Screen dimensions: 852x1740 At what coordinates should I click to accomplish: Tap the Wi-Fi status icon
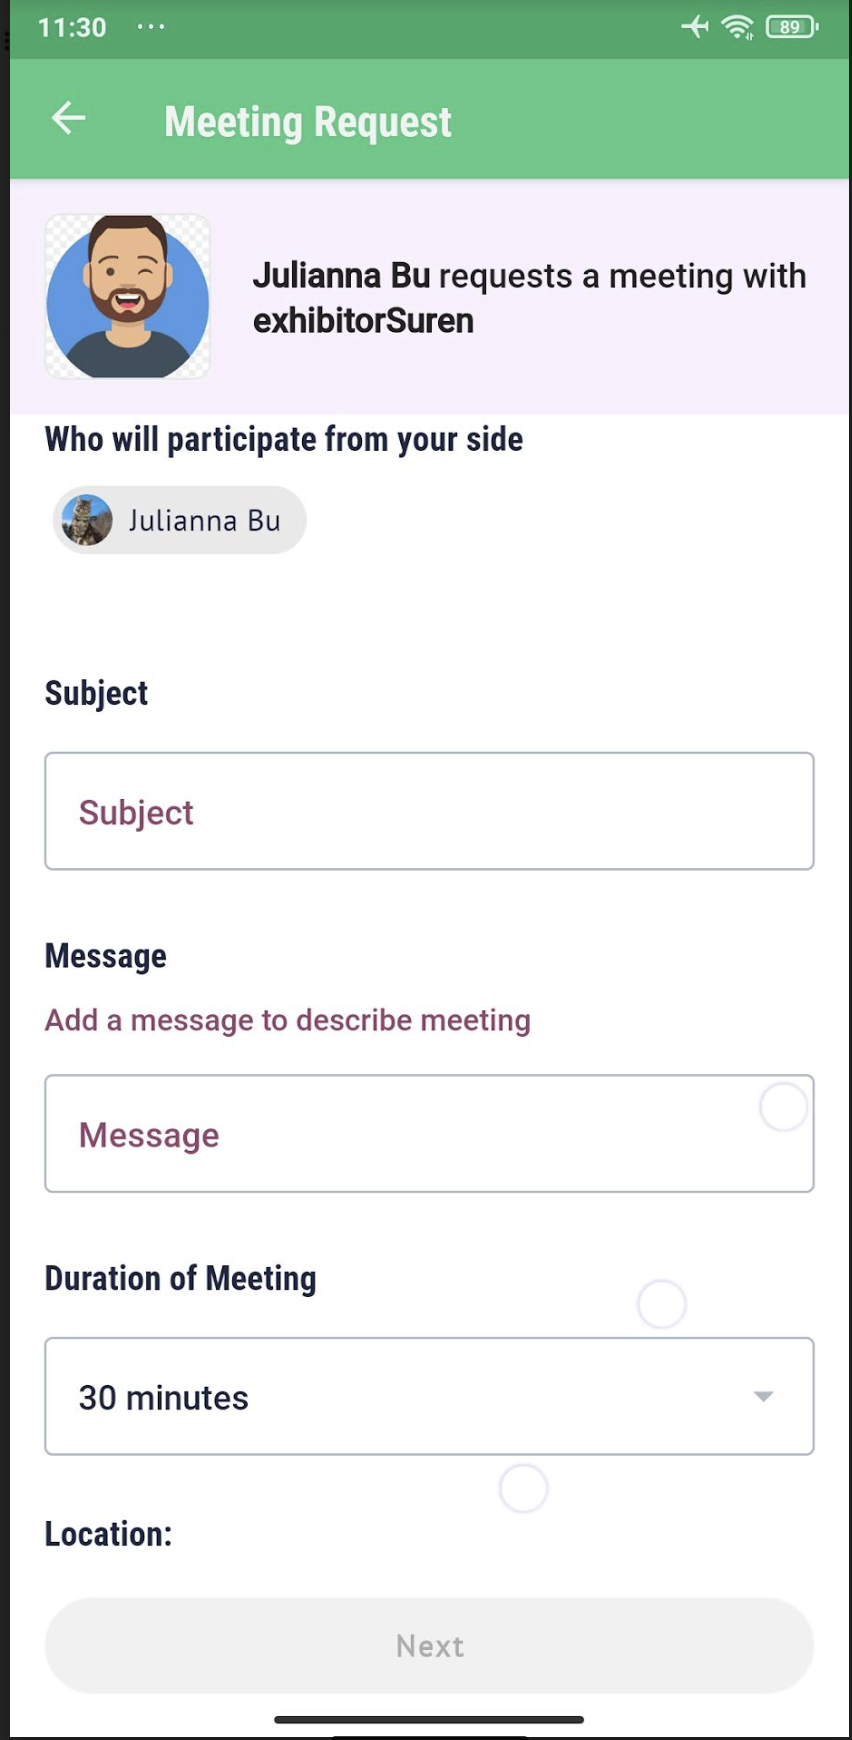coord(738,27)
